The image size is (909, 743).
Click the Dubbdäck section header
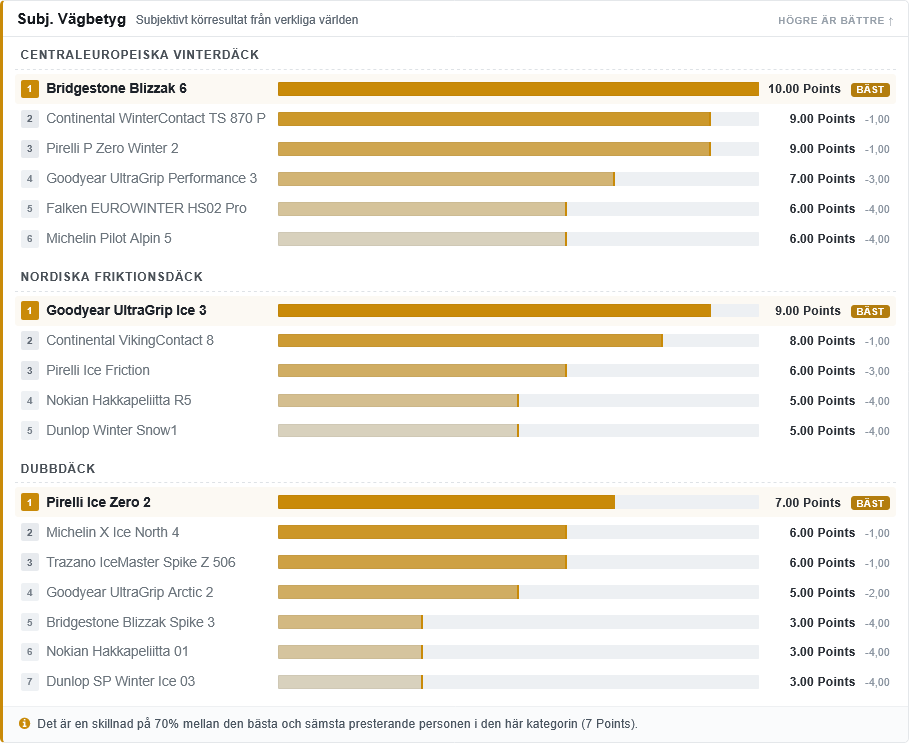click(x=58, y=468)
